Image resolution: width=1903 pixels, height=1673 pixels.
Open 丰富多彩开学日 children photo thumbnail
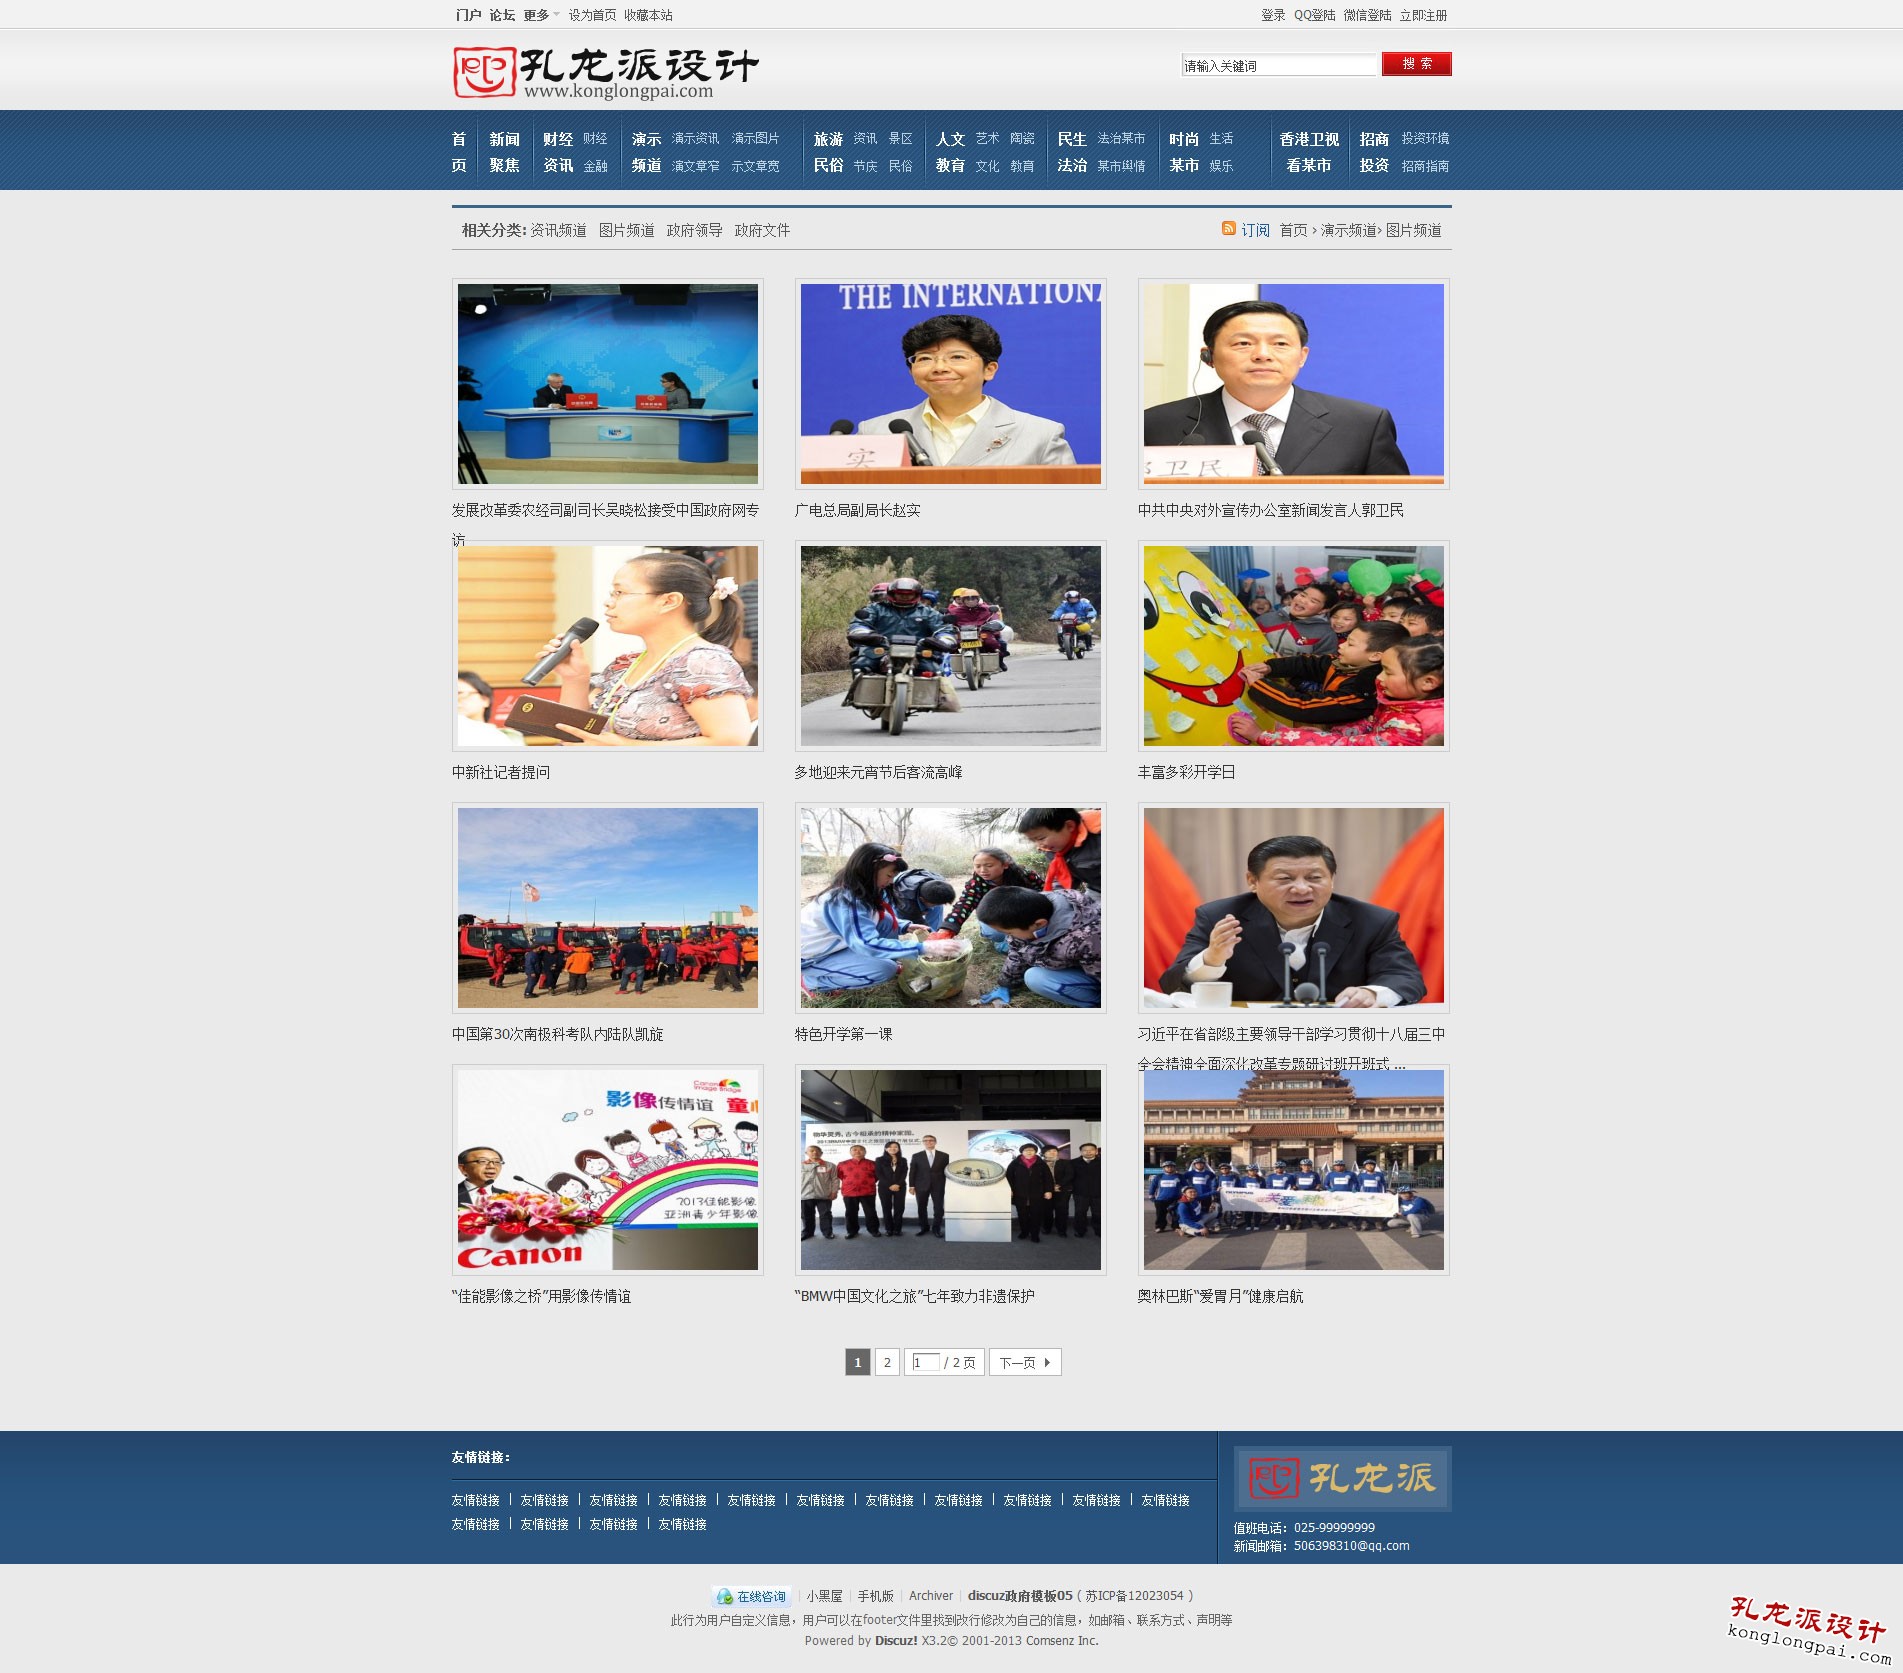tap(1294, 646)
